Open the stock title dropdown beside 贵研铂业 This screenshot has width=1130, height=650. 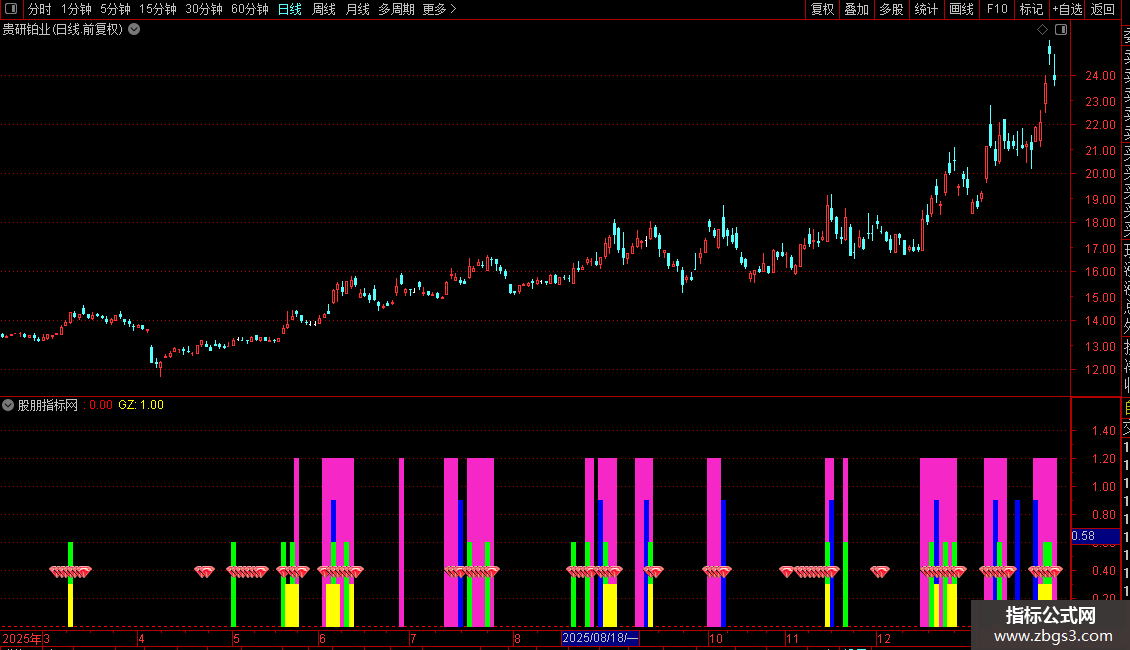(x=134, y=30)
